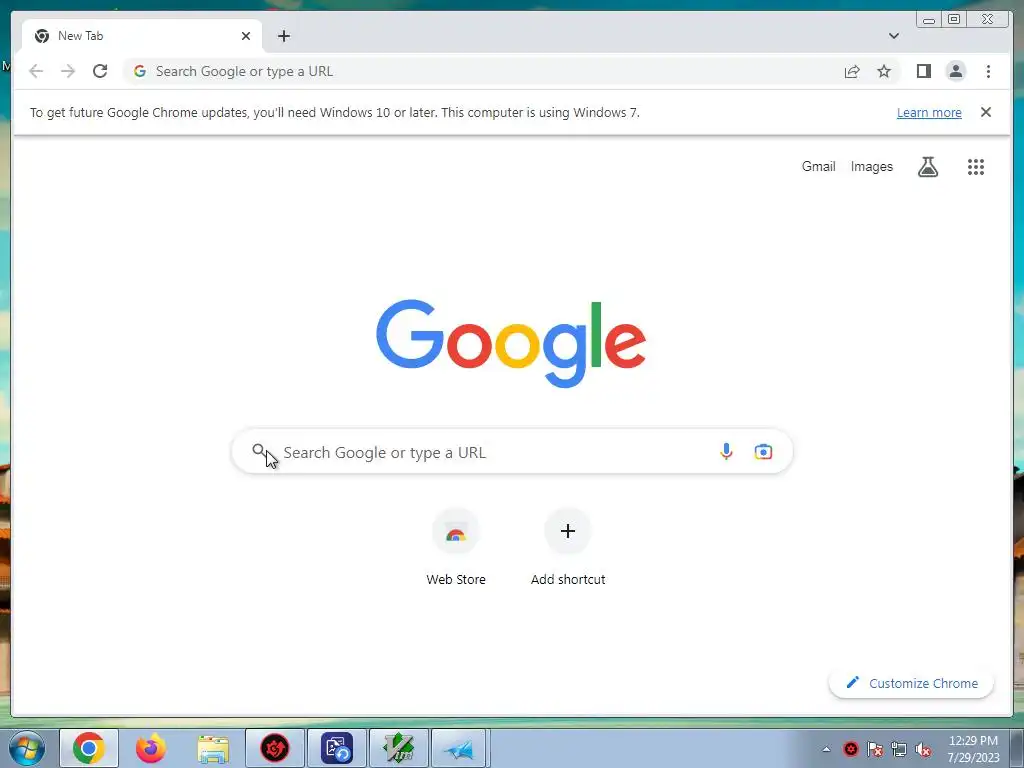Image resolution: width=1024 pixels, height=768 pixels.
Task: Open the Learn more link
Action: [x=929, y=112]
